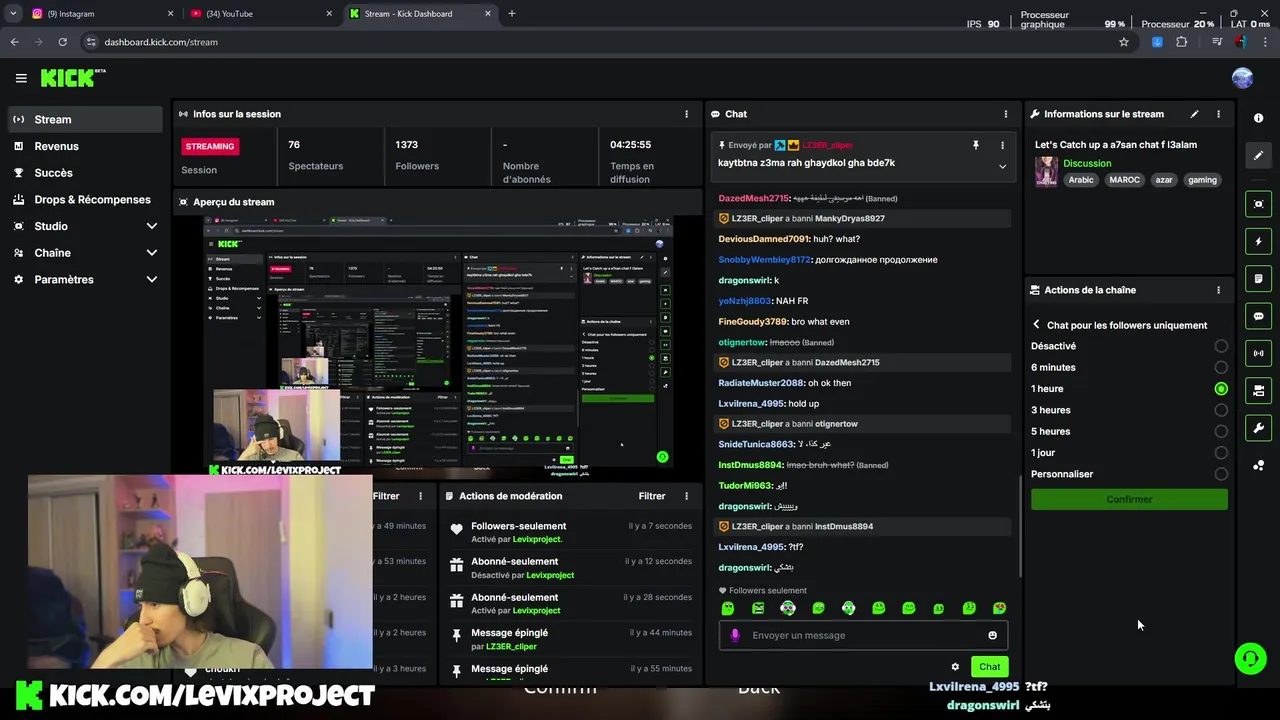Open channel actions three-dot menu
The height and width of the screenshot is (720, 1280).
[1218, 290]
